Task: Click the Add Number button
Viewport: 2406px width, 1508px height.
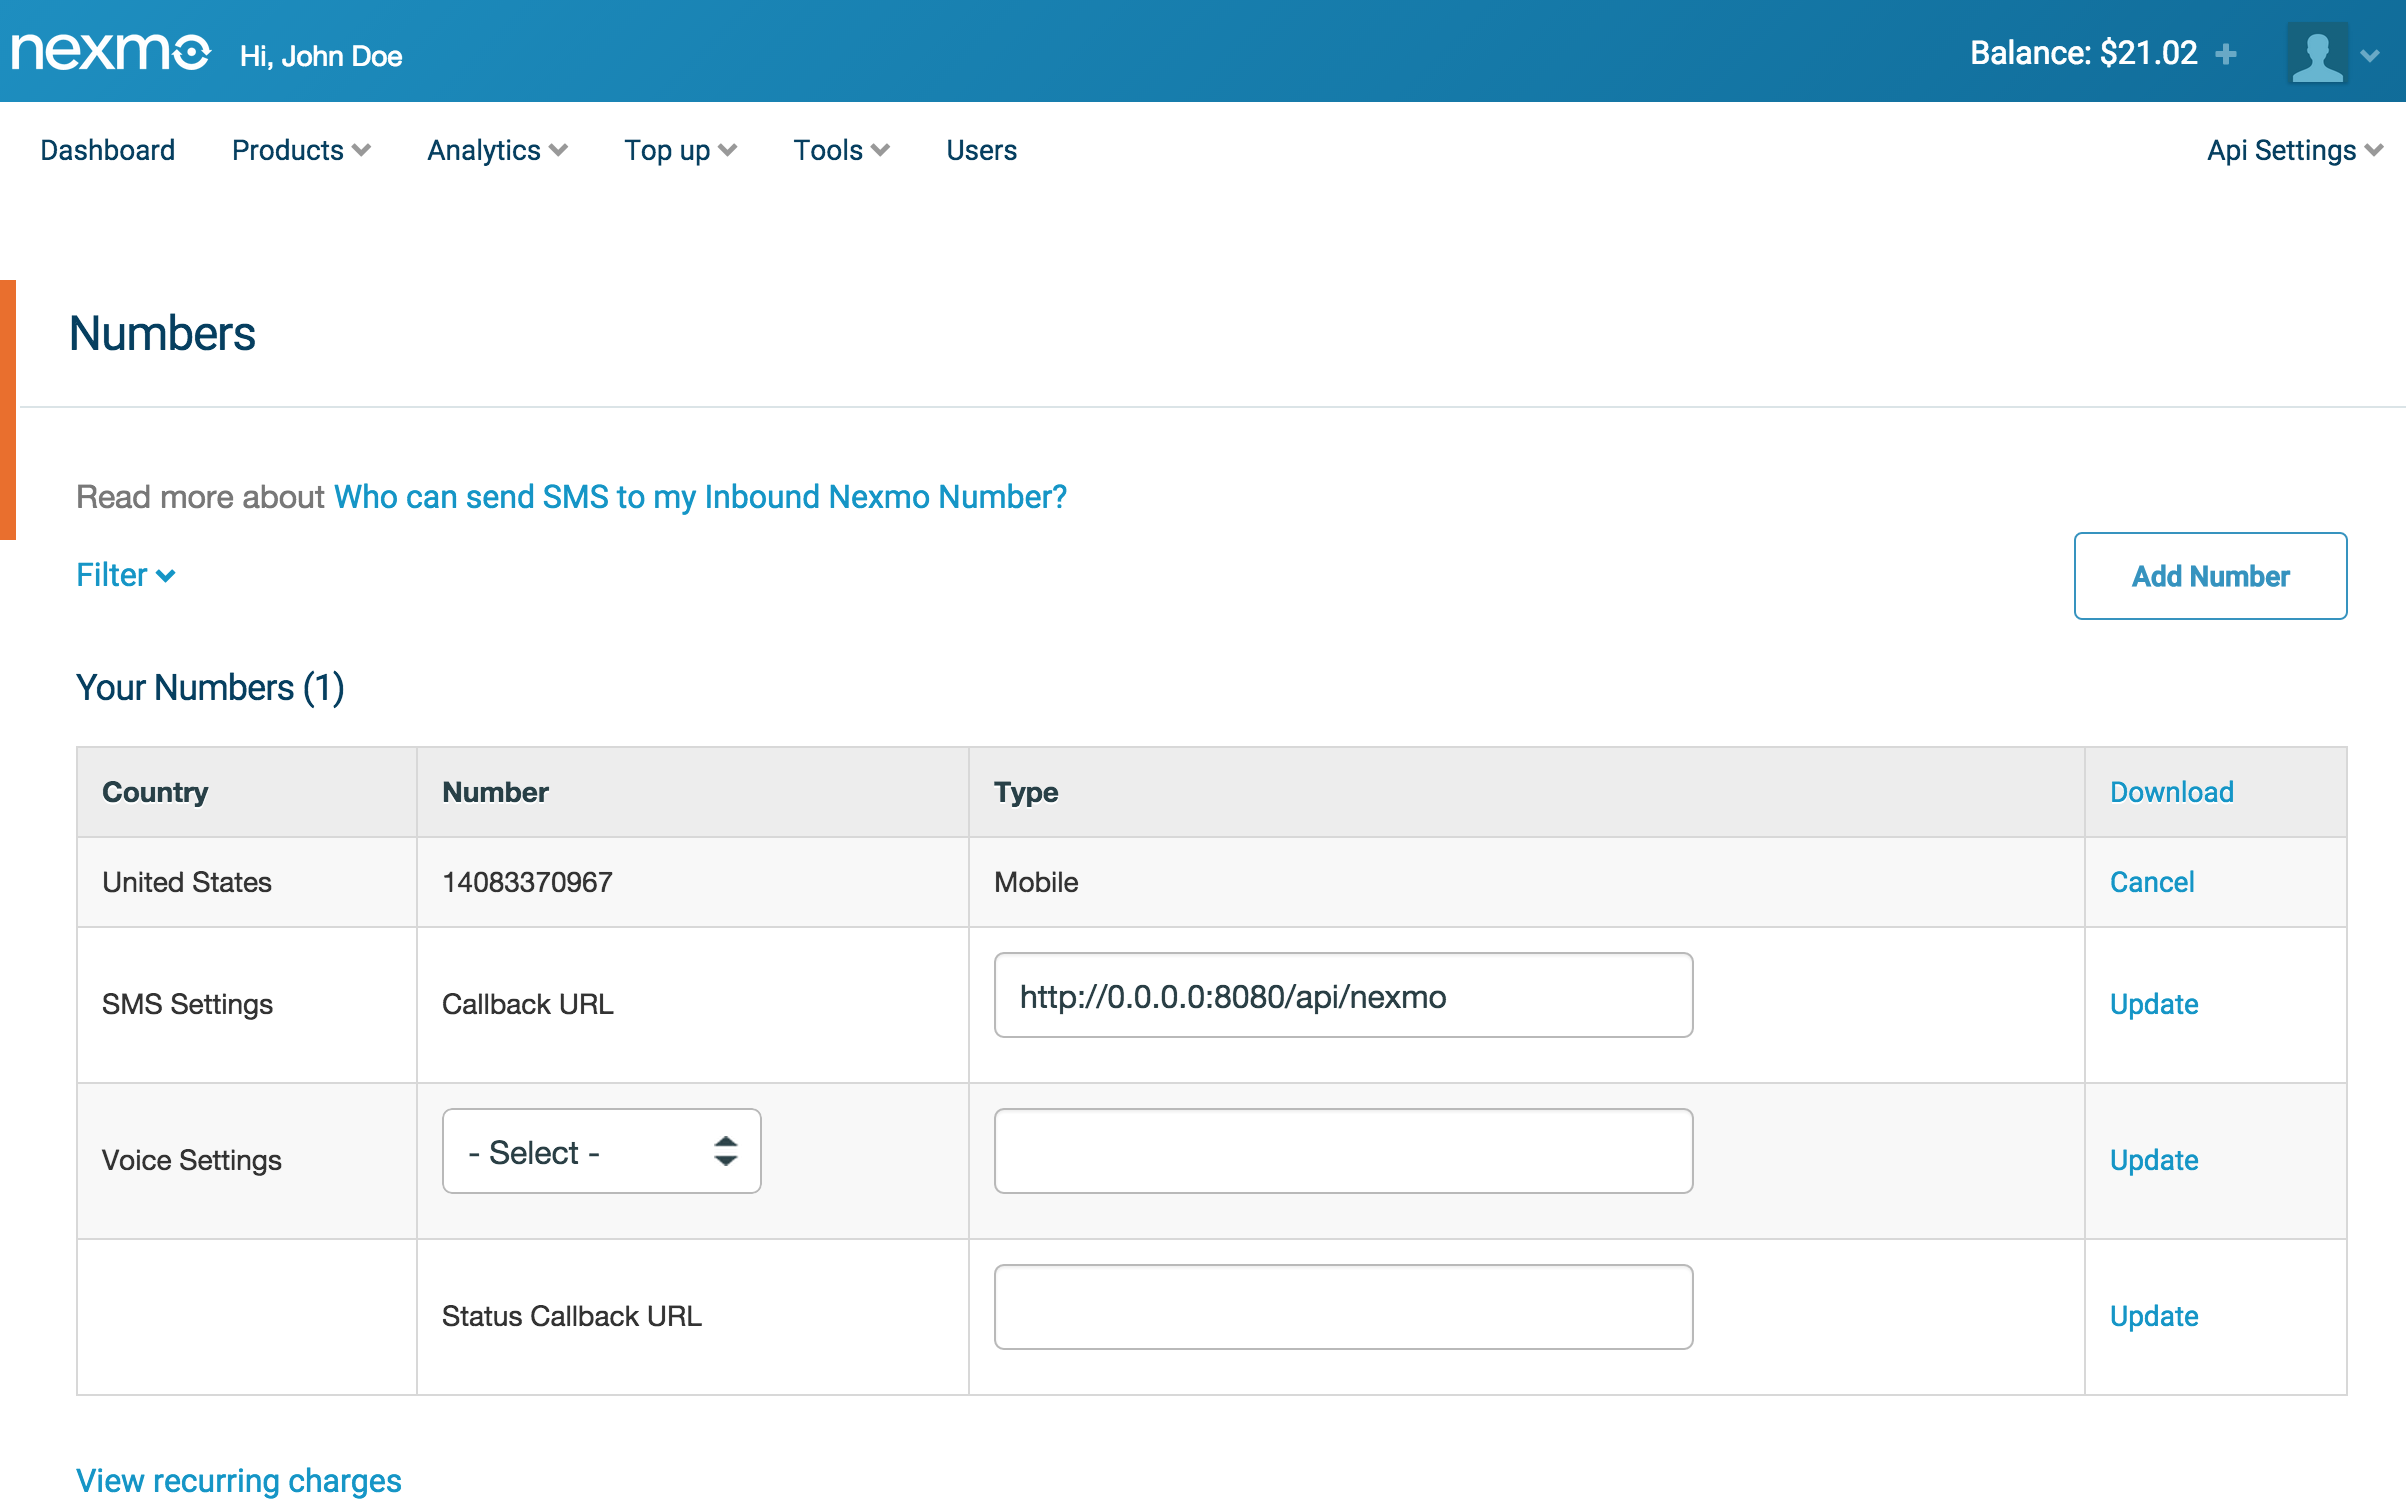Action: 2210,576
